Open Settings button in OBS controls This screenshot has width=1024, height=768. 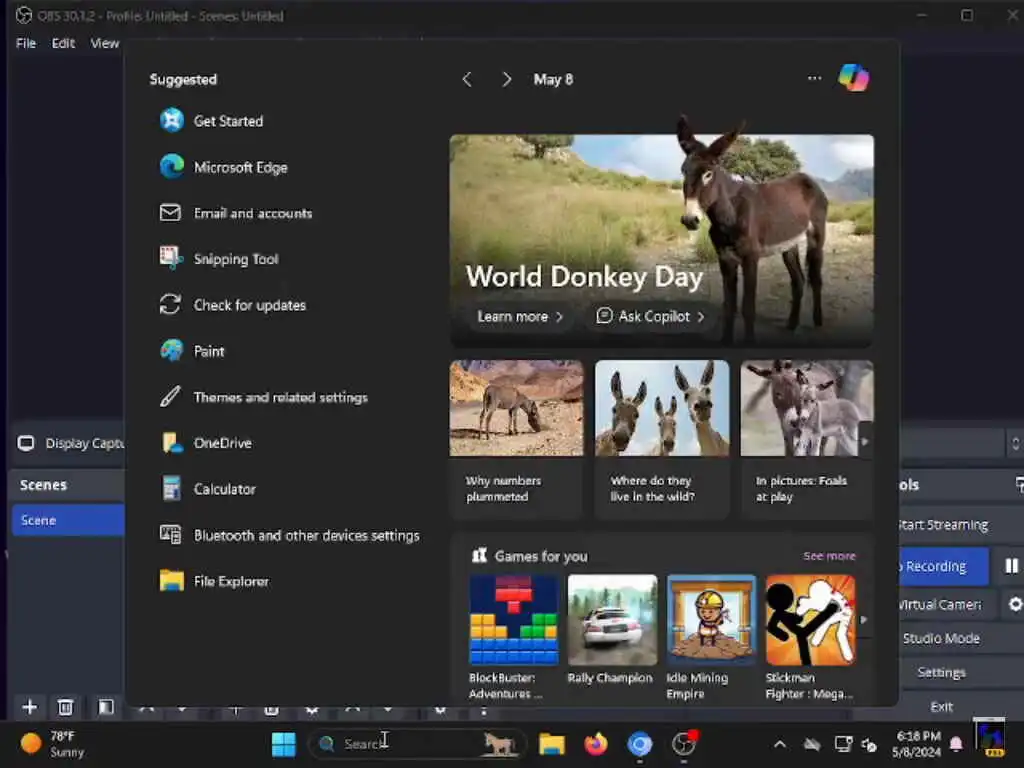pyautogui.click(x=941, y=672)
